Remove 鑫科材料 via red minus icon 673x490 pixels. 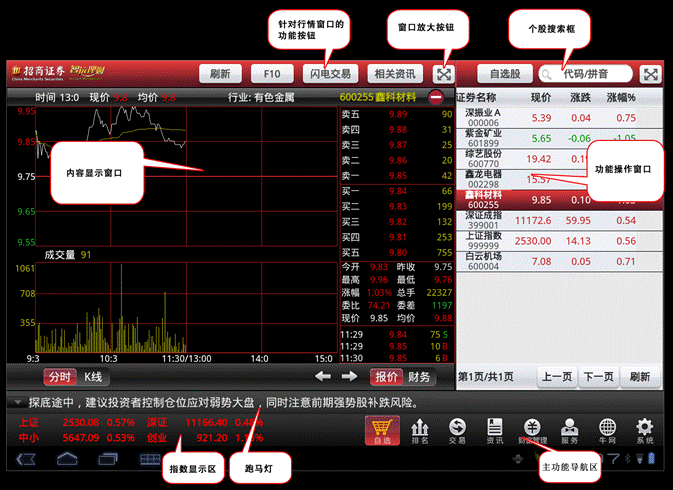coord(436,97)
